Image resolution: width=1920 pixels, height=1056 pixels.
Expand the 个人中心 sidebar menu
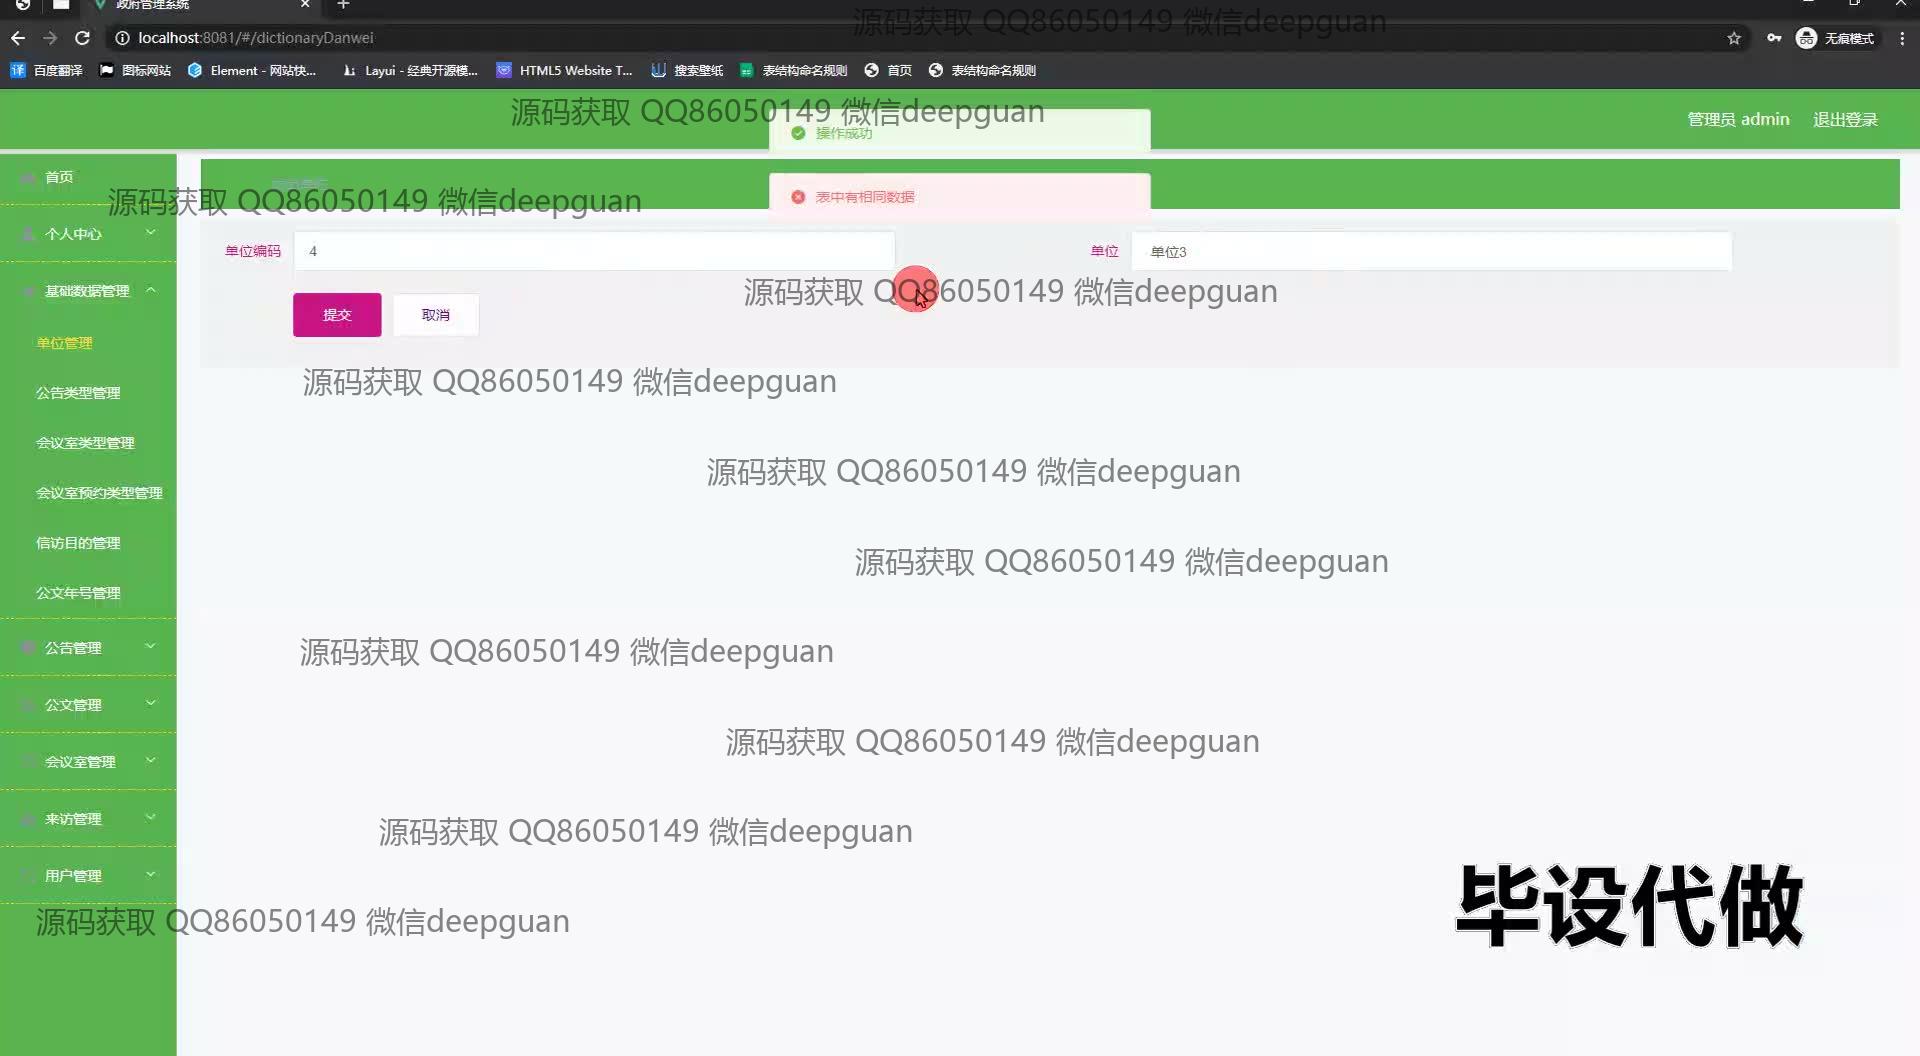88,234
